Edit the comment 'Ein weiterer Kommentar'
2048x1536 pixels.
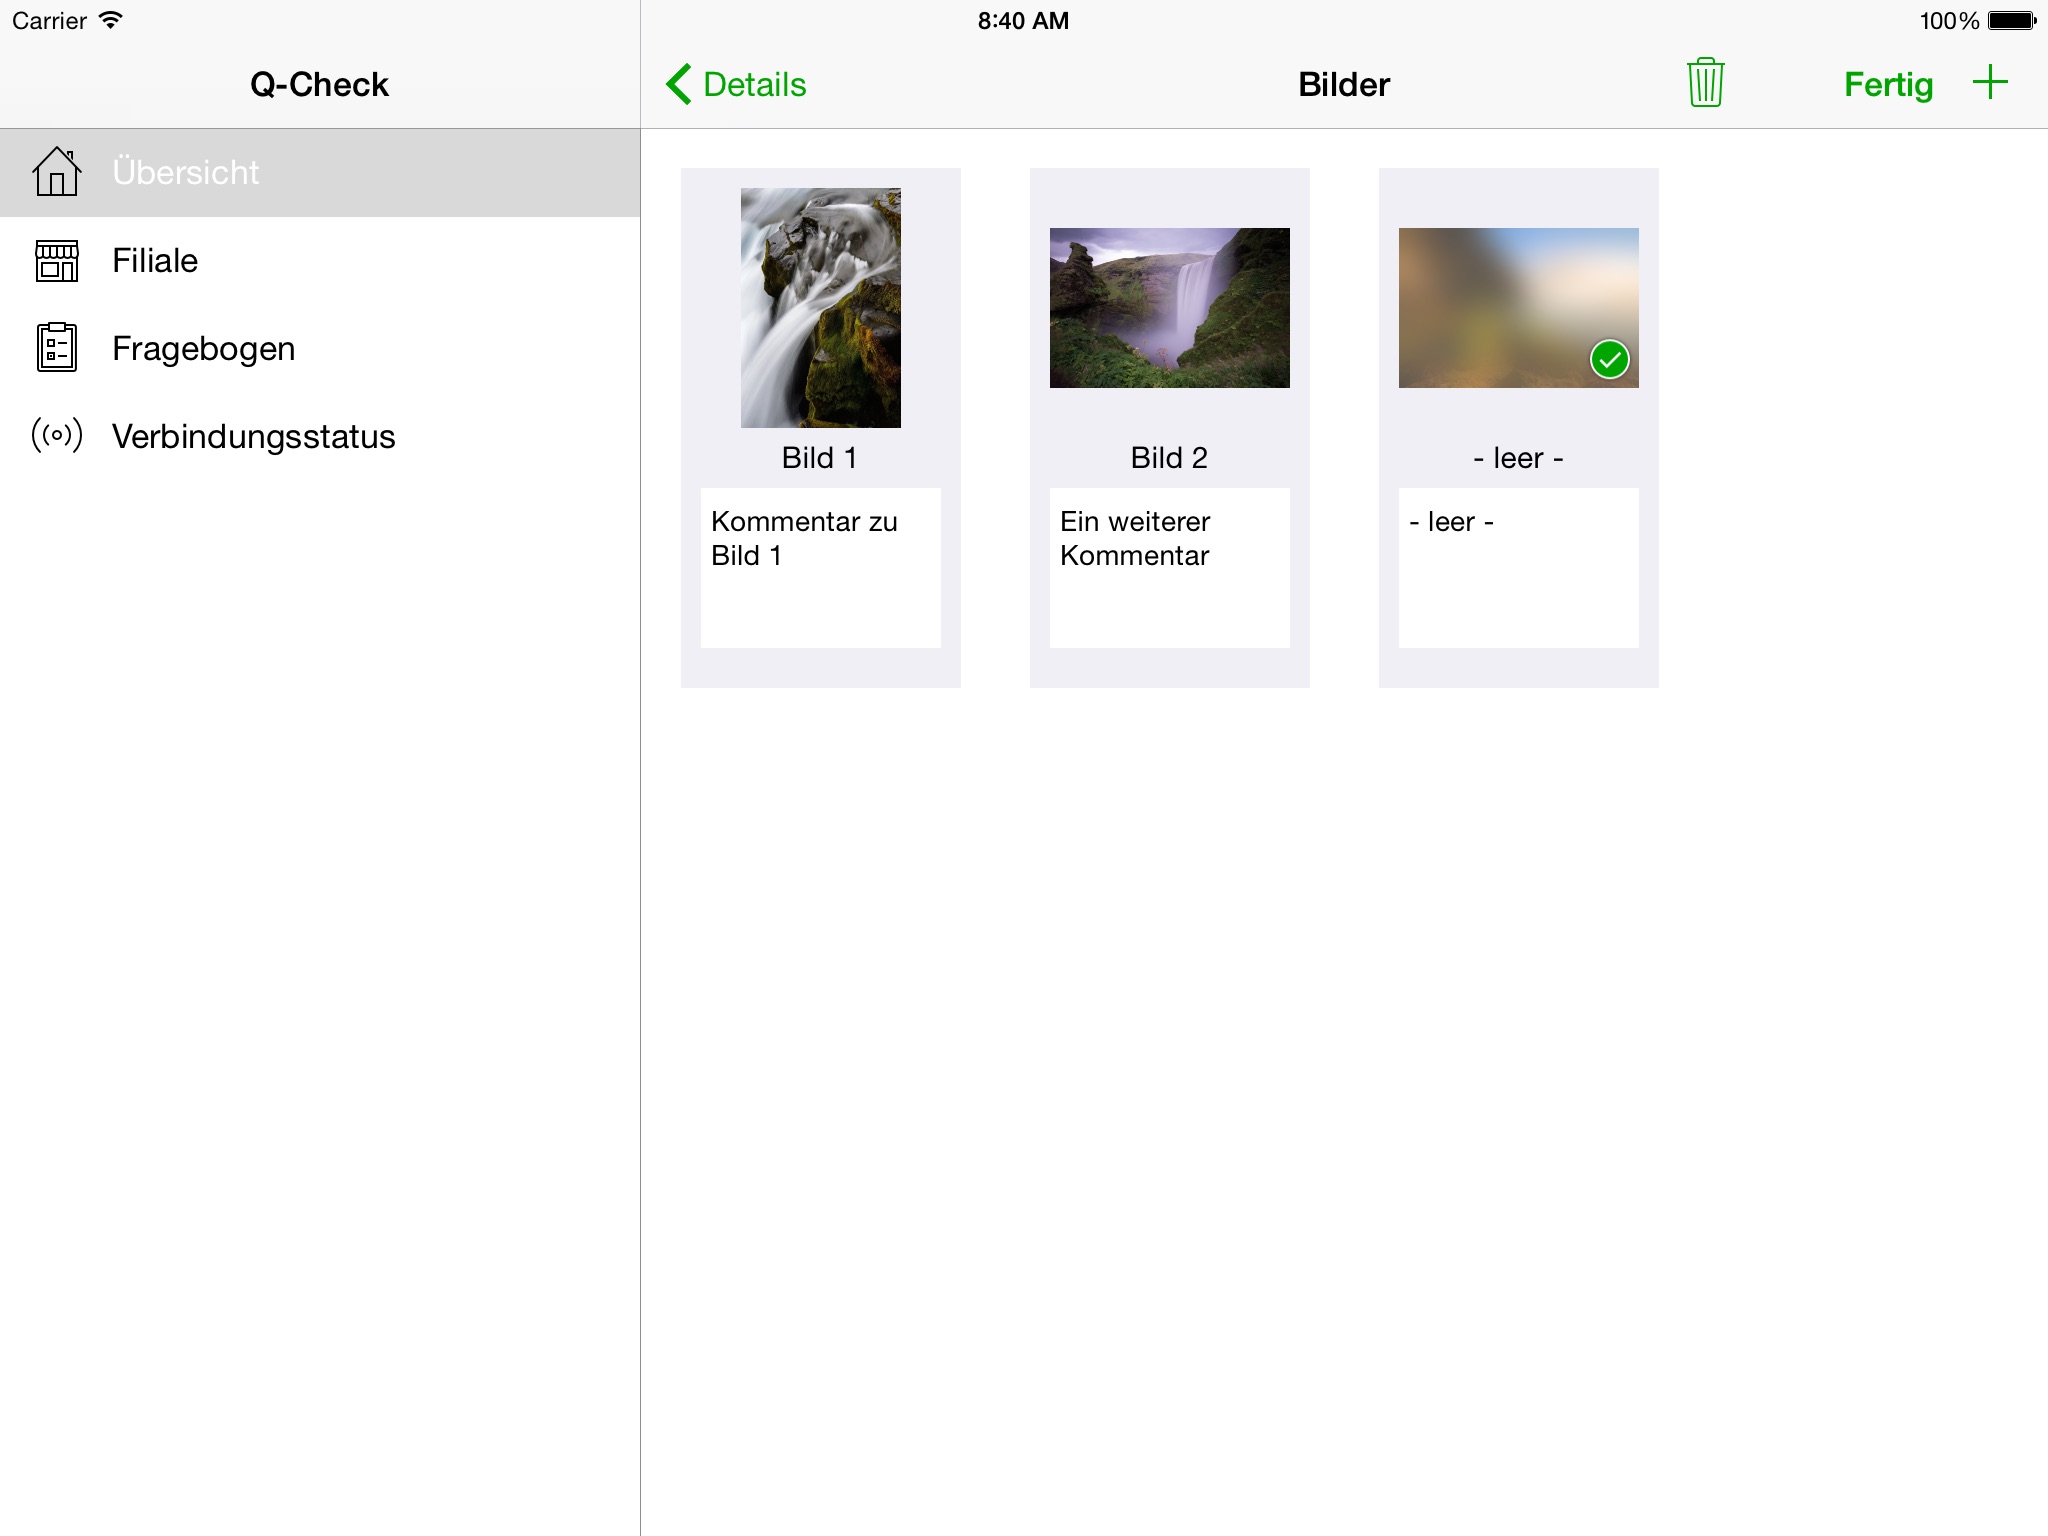tap(1169, 568)
